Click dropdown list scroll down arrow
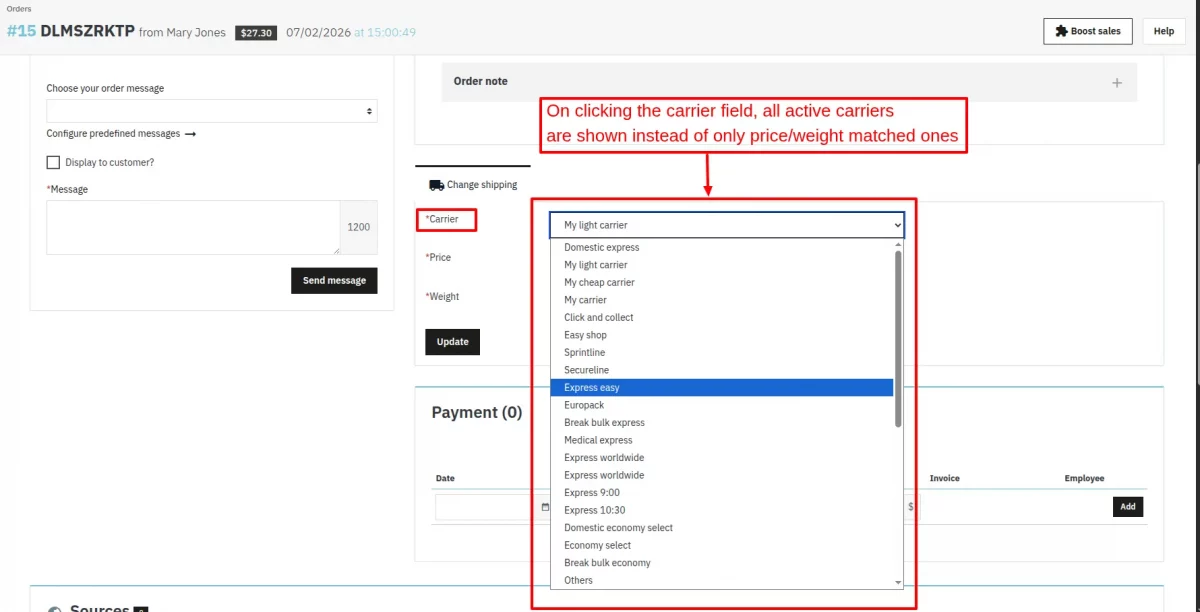The image size is (1200, 612). [x=898, y=582]
